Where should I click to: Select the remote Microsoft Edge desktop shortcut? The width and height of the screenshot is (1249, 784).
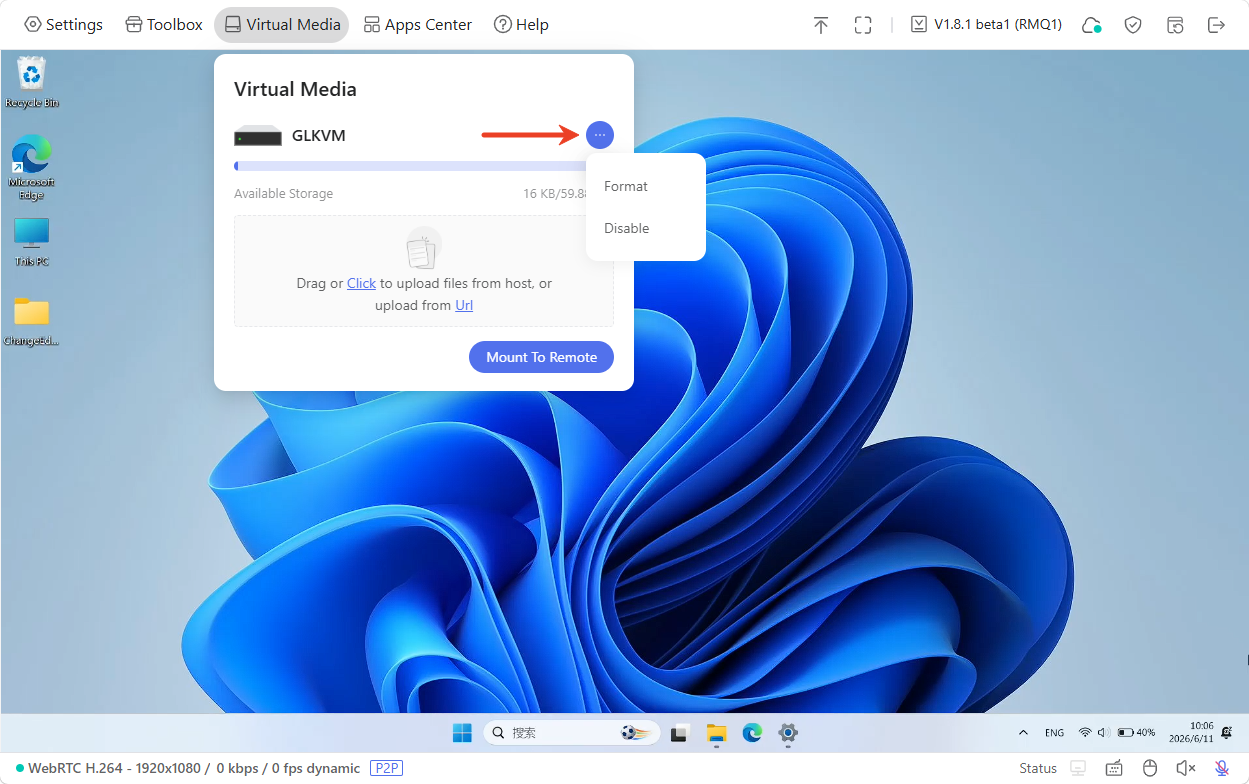tap(32, 167)
